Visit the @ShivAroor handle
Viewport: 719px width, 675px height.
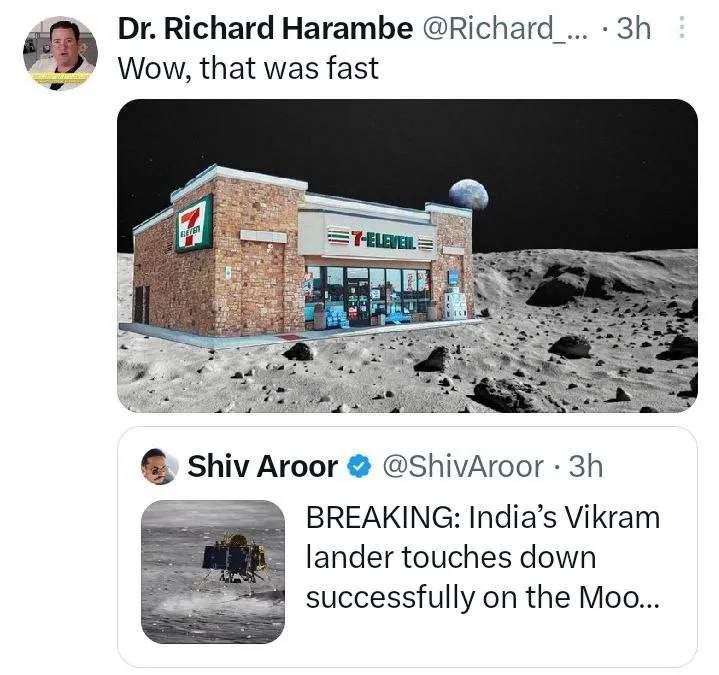point(463,467)
